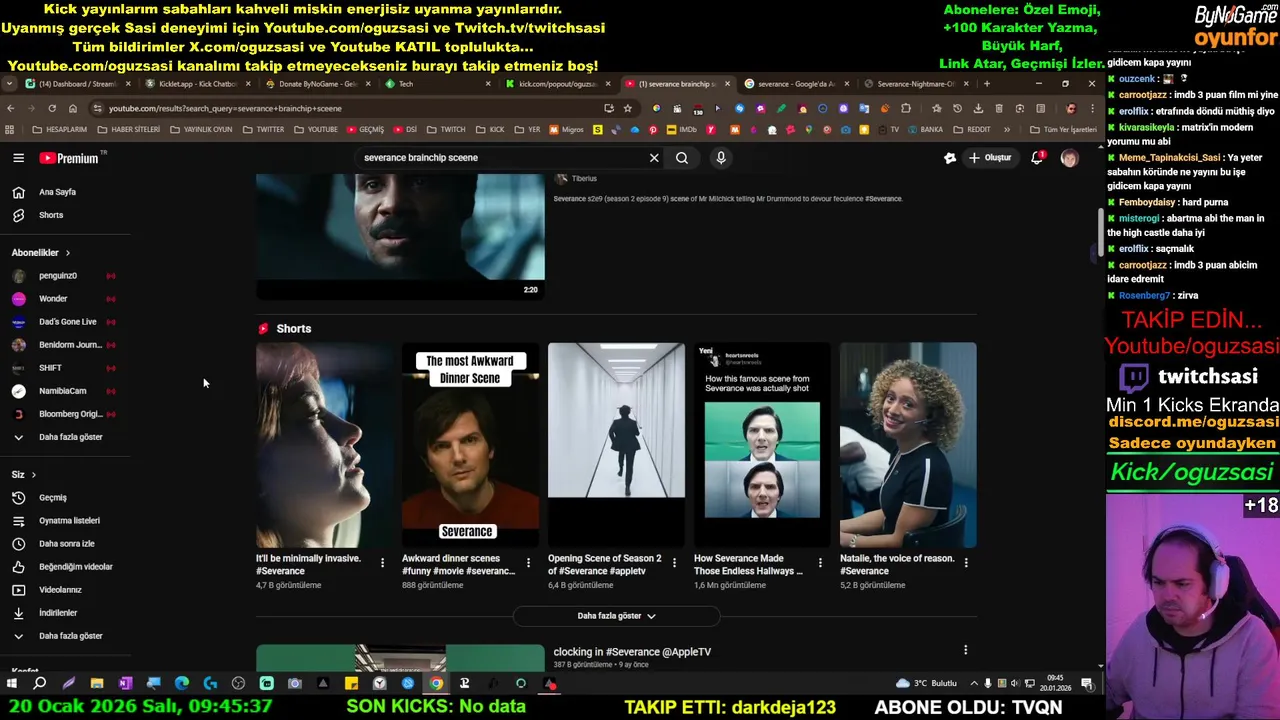Open options menu for 'Opening Scene of Season 2'
Screen dimensions: 1280x720
click(x=674, y=563)
